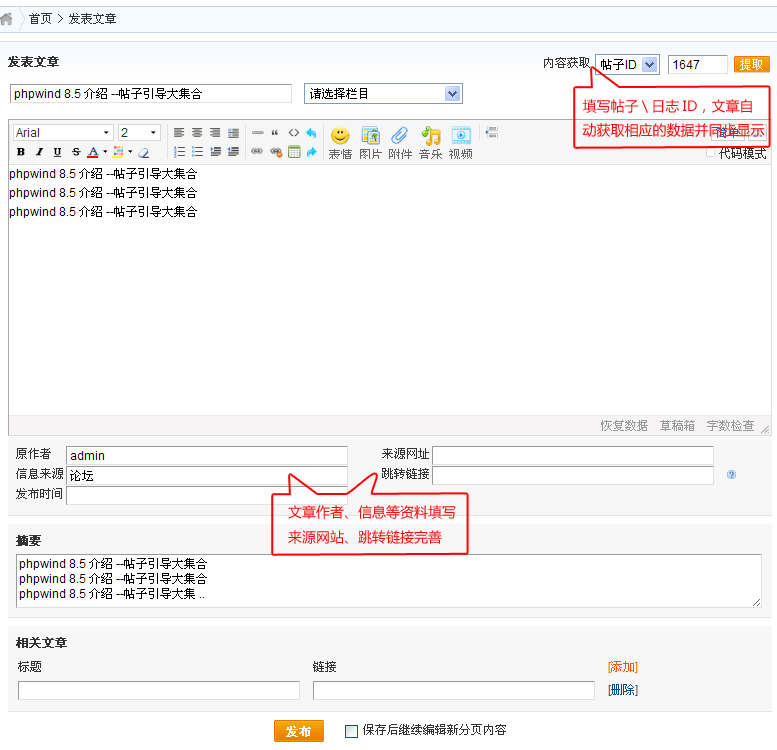This screenshot has height=750, width=777.
Task: Open the highlight color dropdown arrow
Action: click(x=130, y=152)
